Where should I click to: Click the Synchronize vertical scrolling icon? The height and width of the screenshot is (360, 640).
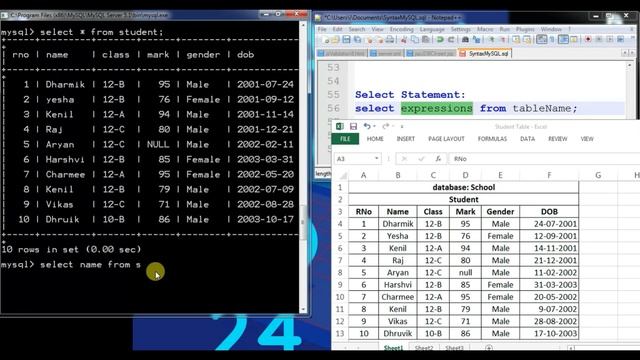tap(516, 40)
